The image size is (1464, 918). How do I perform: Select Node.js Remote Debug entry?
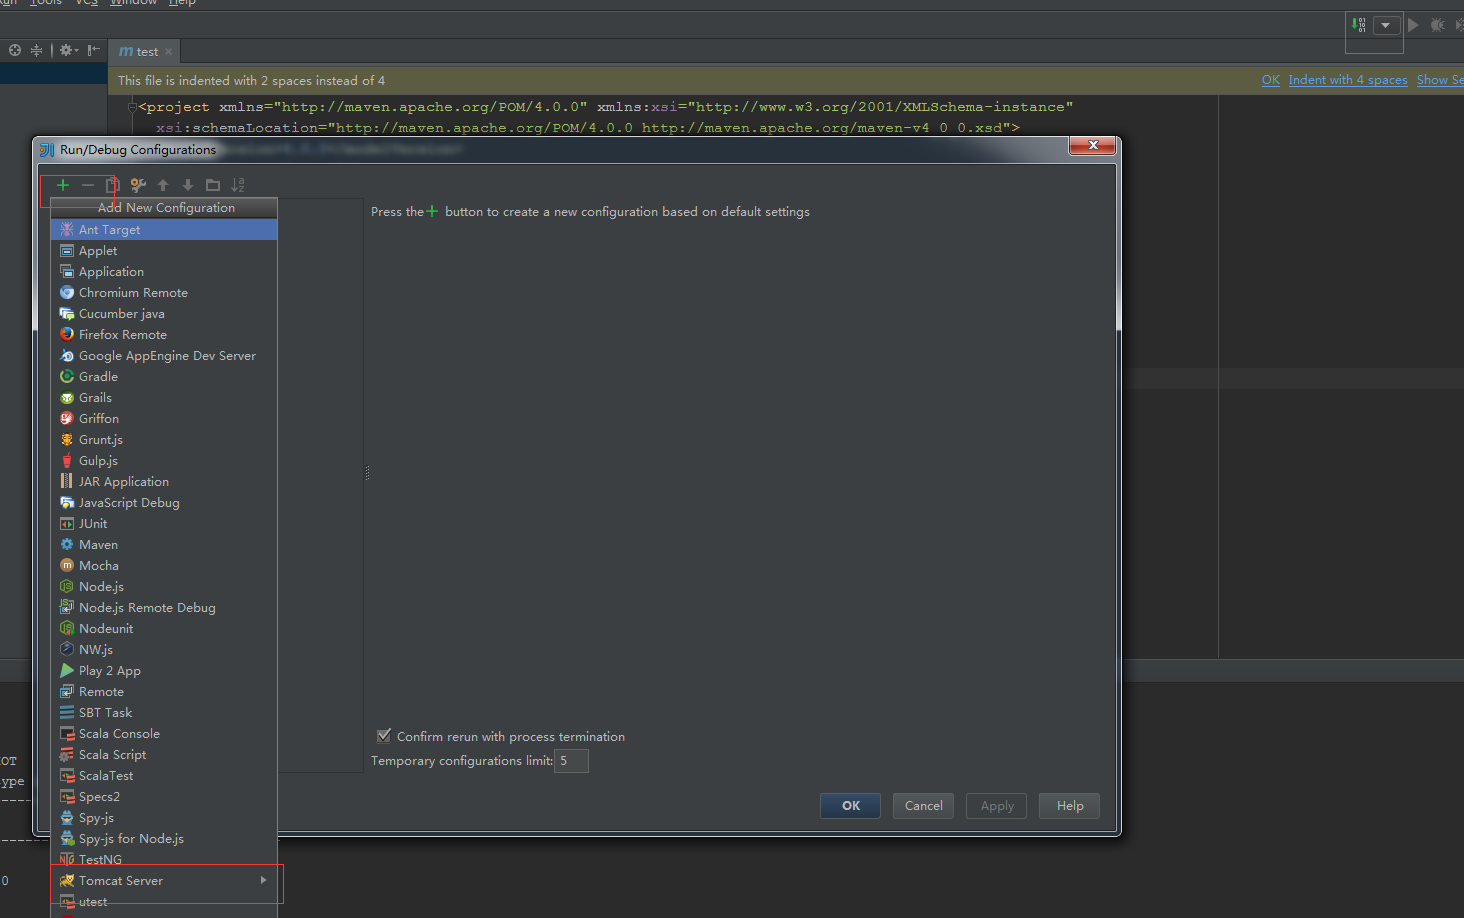coord(164,608)
